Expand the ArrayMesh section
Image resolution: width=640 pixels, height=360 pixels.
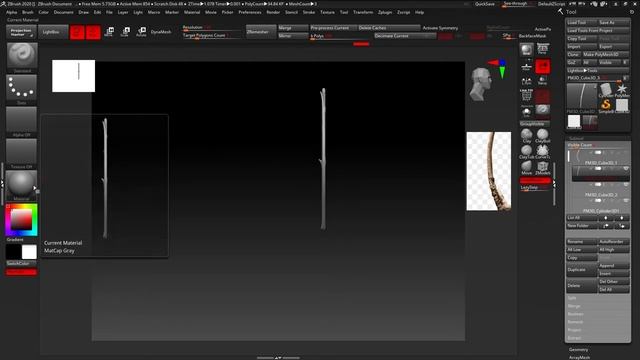579,357
